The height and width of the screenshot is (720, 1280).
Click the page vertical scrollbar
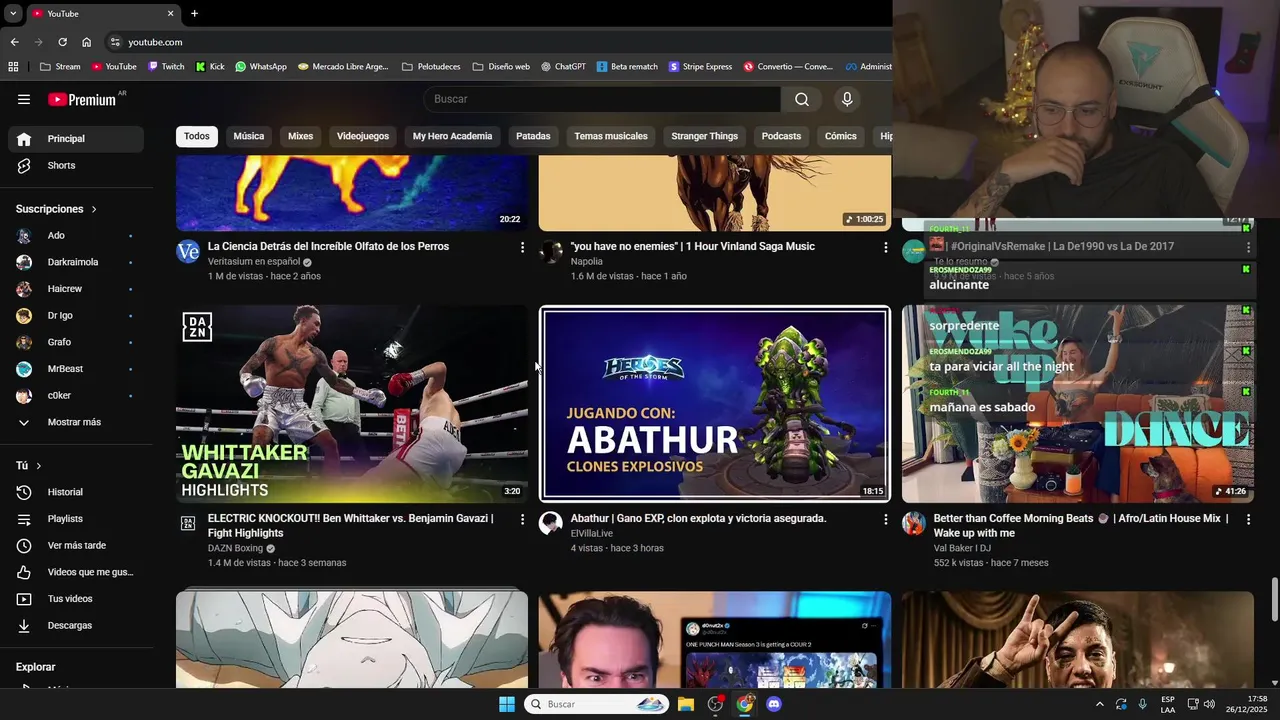[x=1274, y=600]
